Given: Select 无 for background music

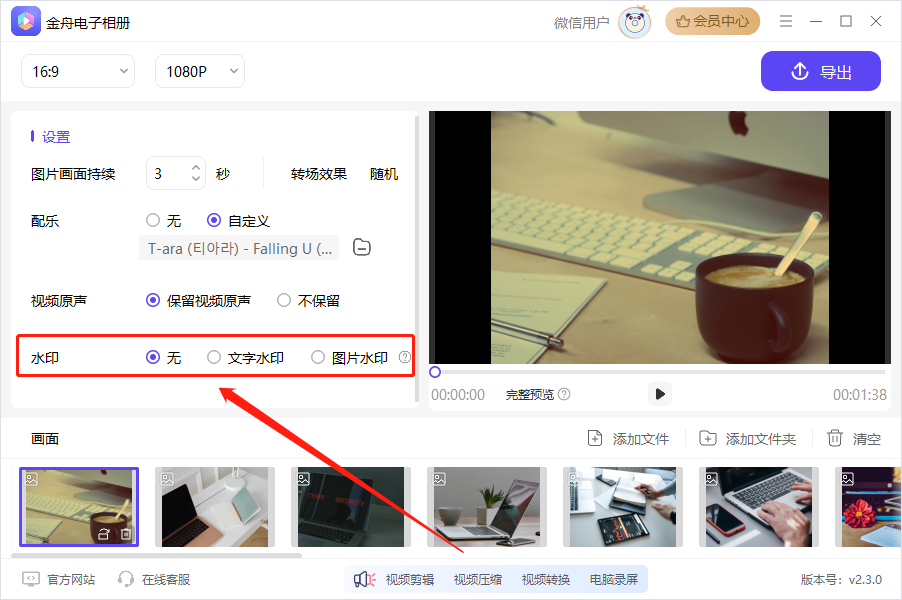Looking at the screenshot, I should point(152,220).
